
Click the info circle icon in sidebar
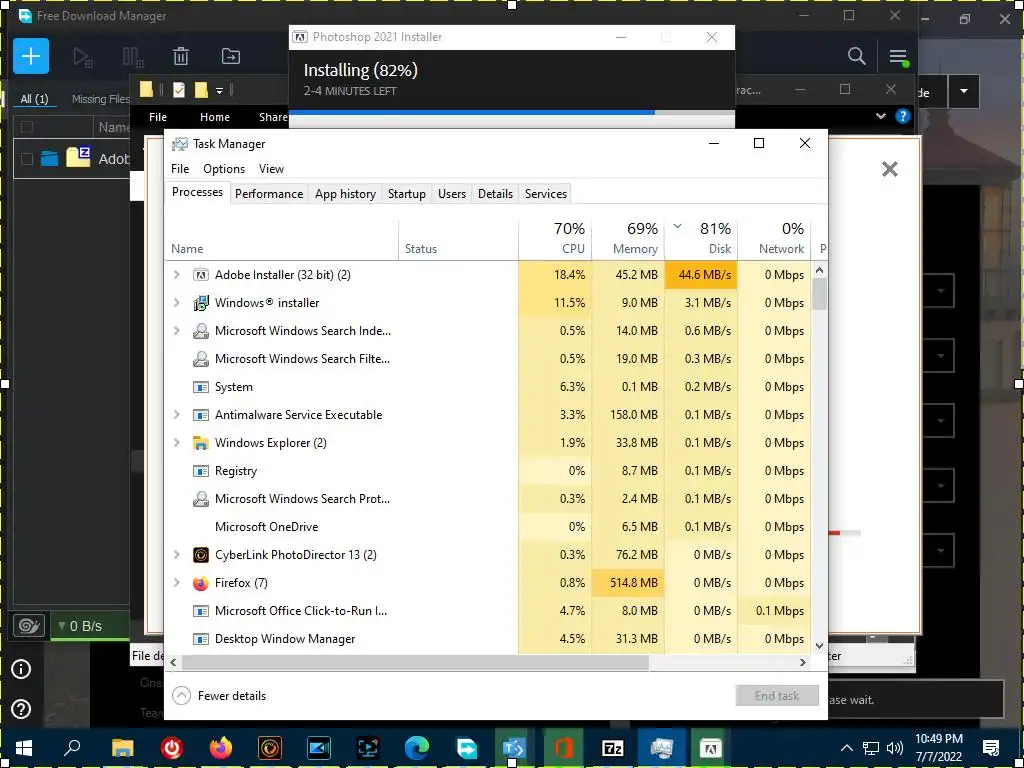pyautogui.click(x=21, y=669)
